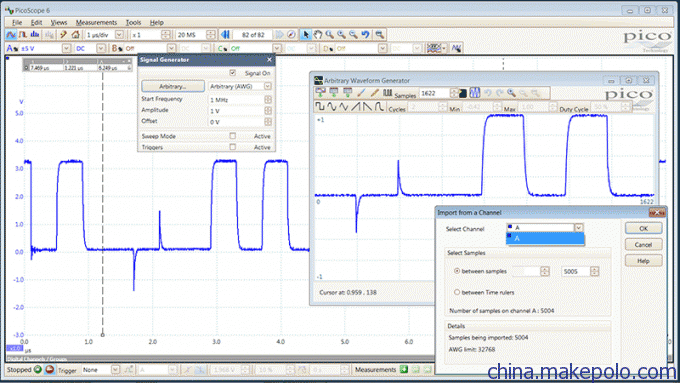This screenshot has height=383, width=680.
Task: Open the Trigger mode None dropdown
Action: click(101, 370)
